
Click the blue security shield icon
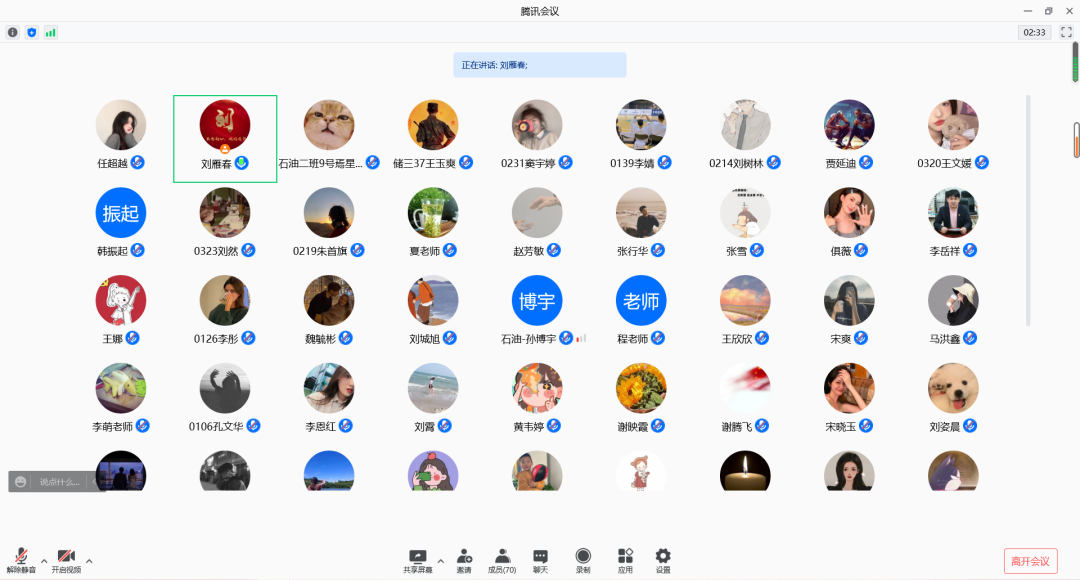pos(31,32)
